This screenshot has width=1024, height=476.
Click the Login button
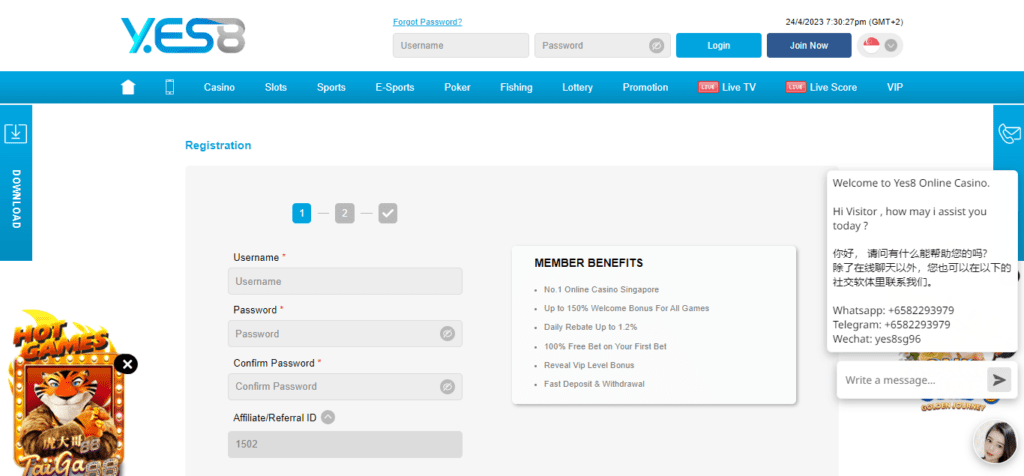pos(718,46)
